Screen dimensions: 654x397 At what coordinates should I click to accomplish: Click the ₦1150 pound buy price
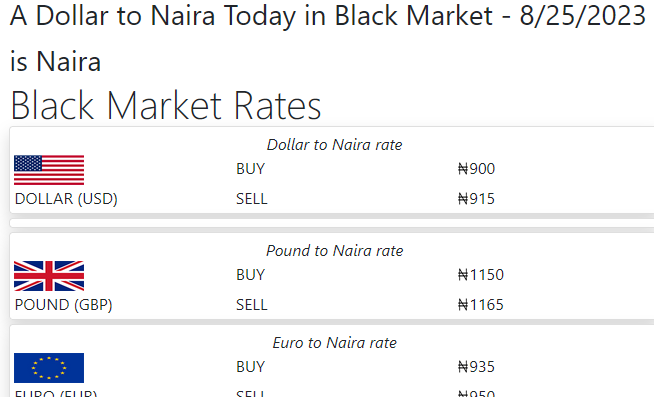(480, 275)
